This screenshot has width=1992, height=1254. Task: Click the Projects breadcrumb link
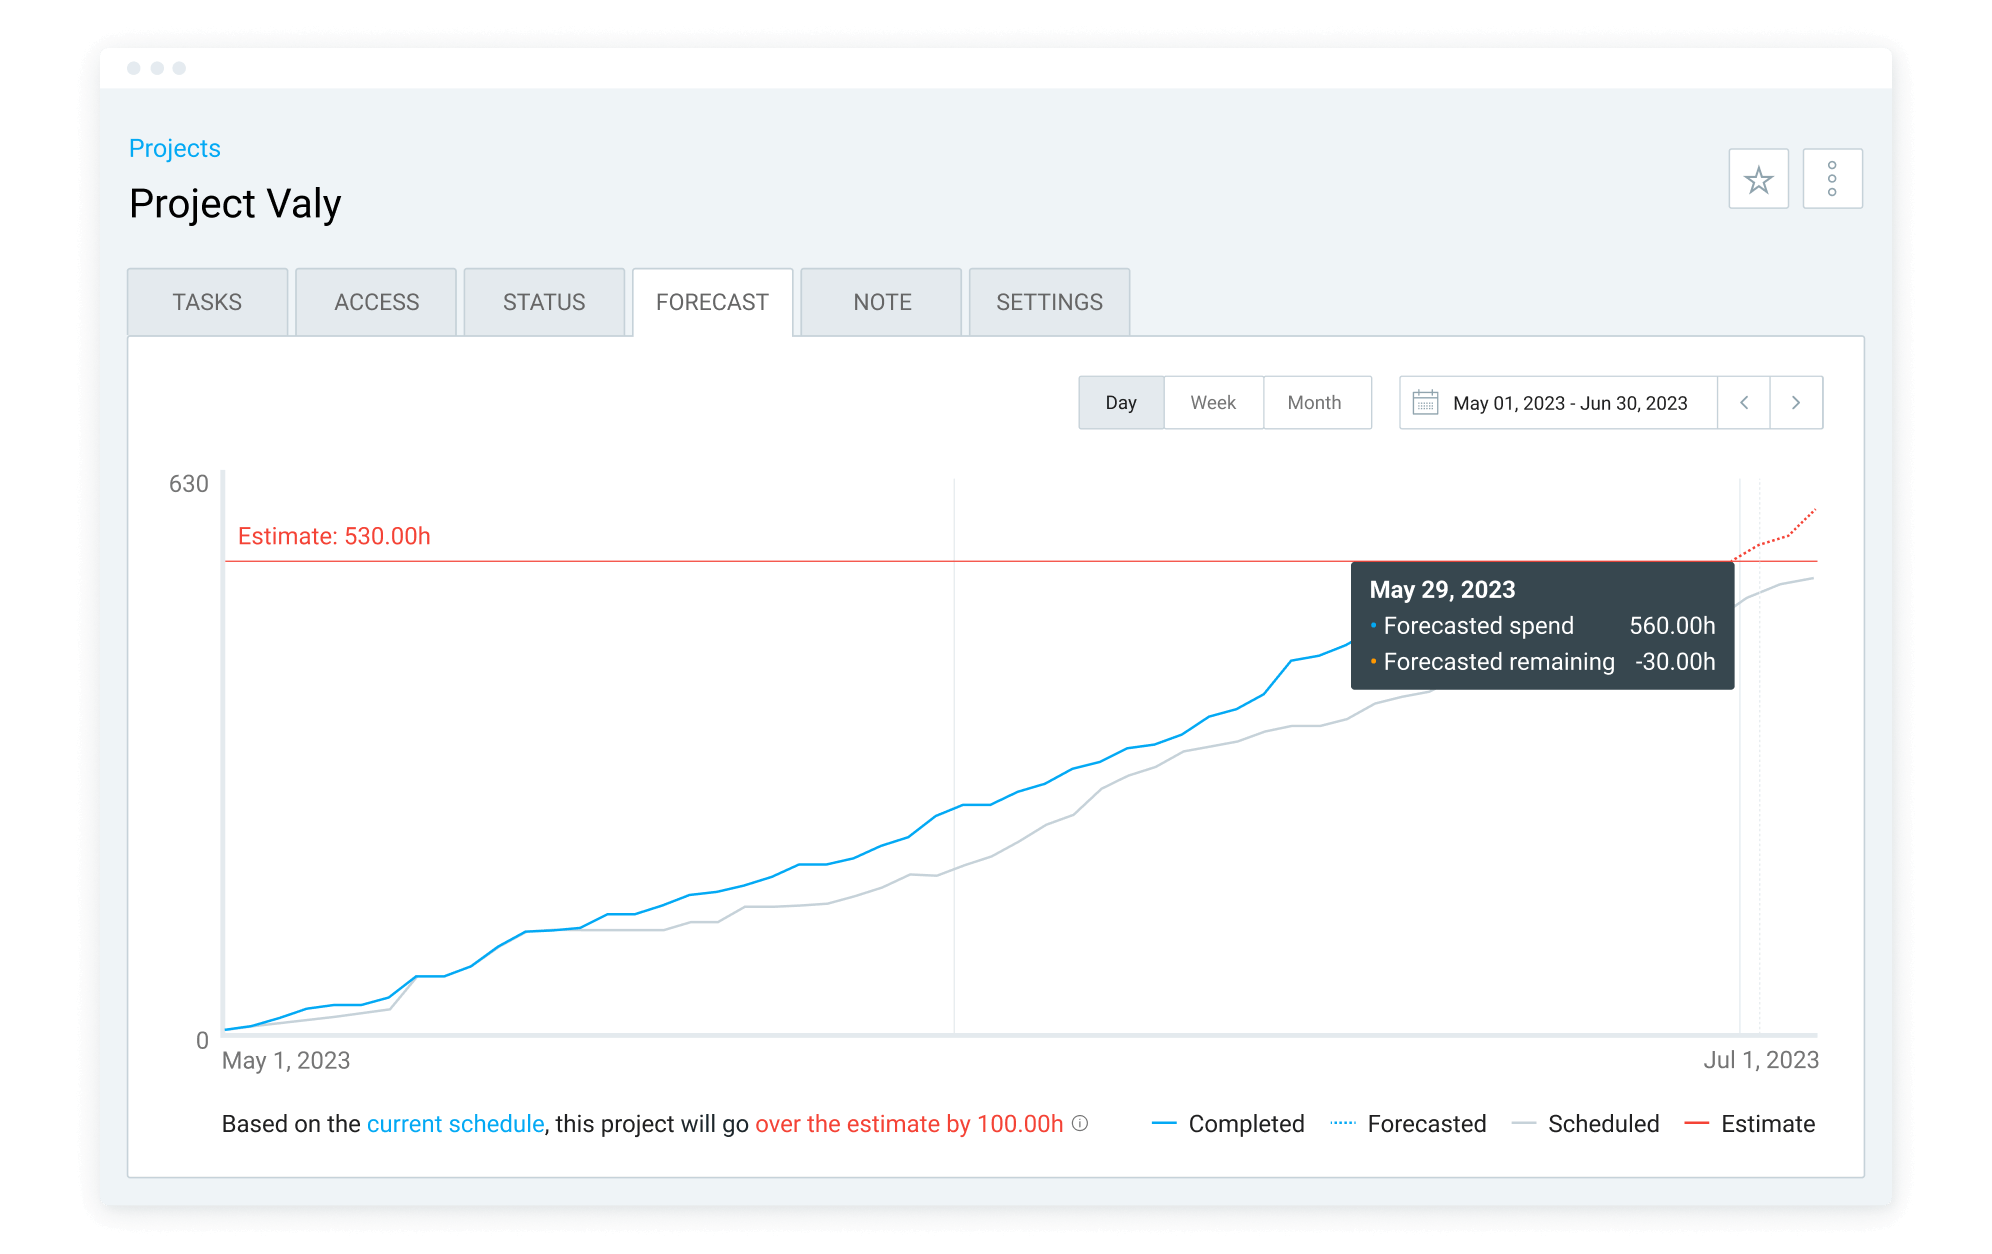(x=175, y=148)
